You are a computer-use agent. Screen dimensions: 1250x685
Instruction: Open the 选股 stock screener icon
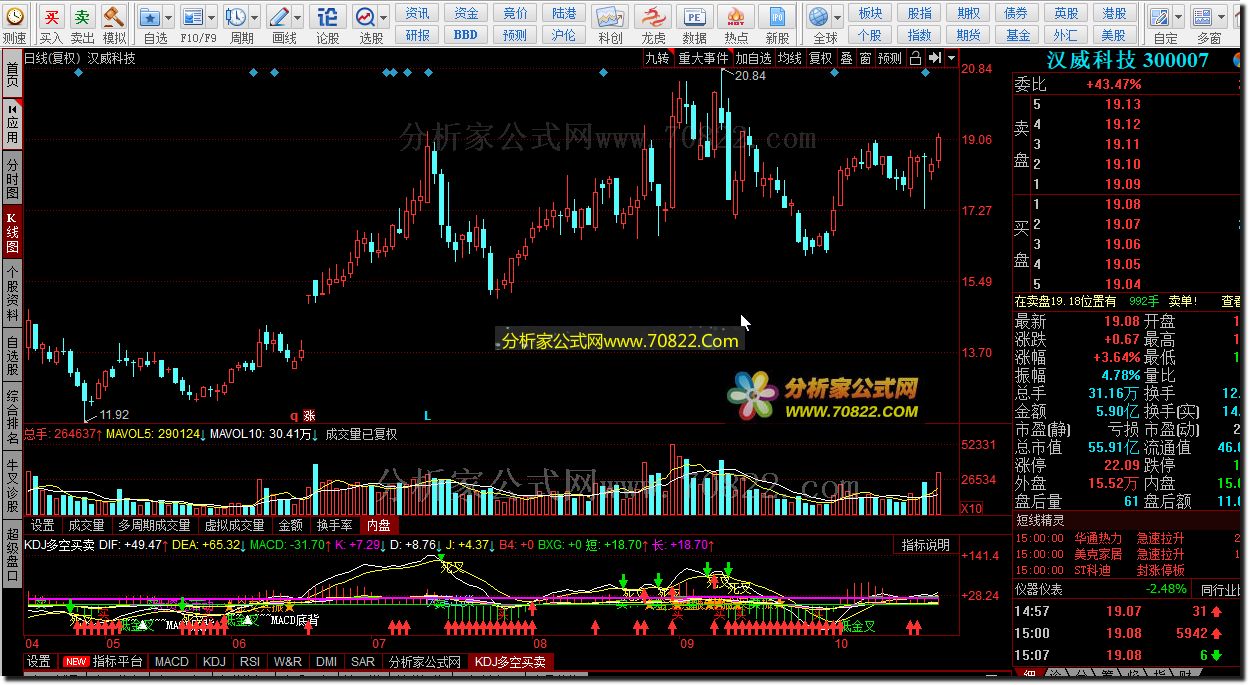click(366, 17)
